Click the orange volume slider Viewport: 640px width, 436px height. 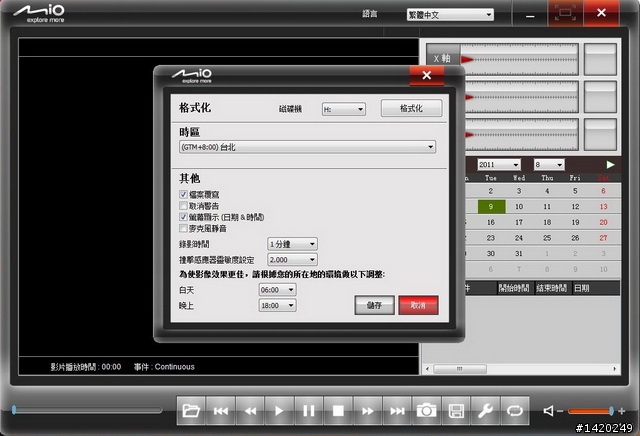point(591,411)
